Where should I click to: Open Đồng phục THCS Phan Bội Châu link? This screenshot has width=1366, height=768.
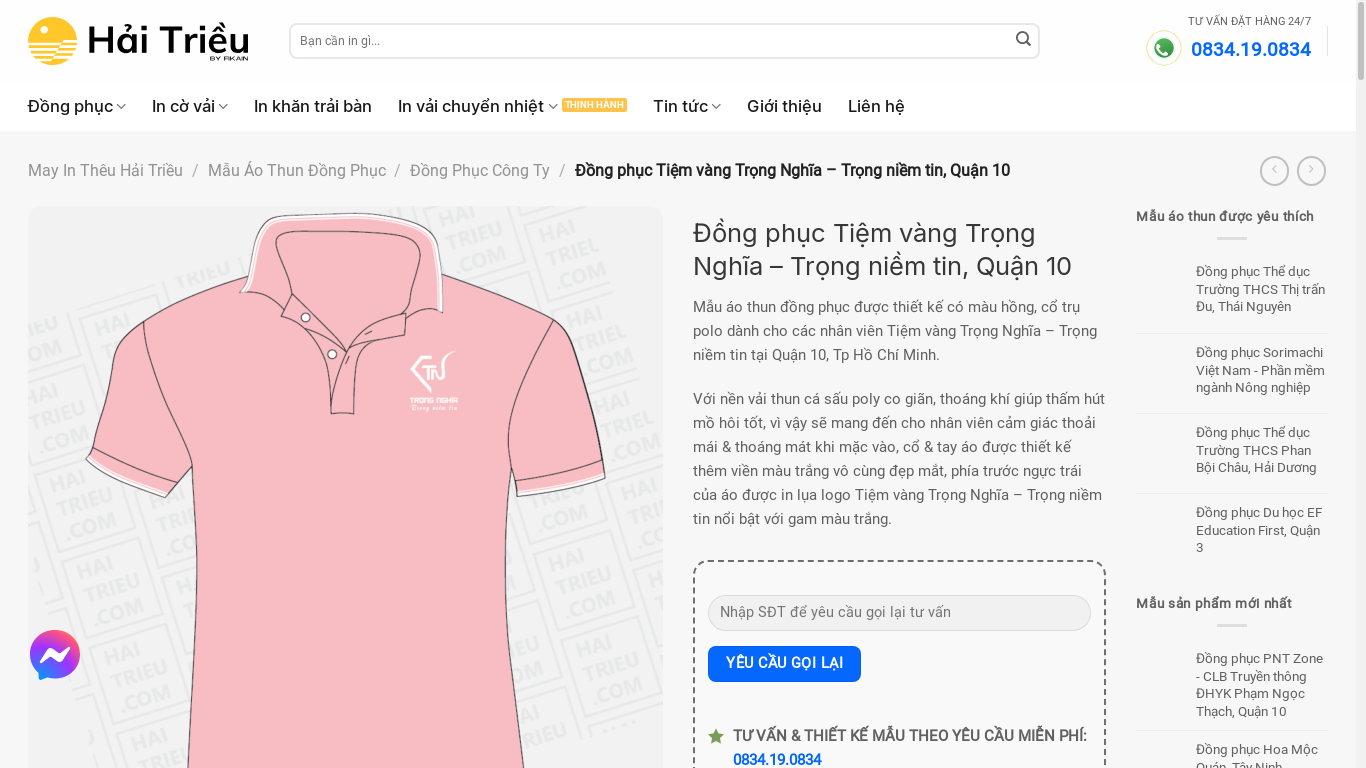pos(1260,450)
